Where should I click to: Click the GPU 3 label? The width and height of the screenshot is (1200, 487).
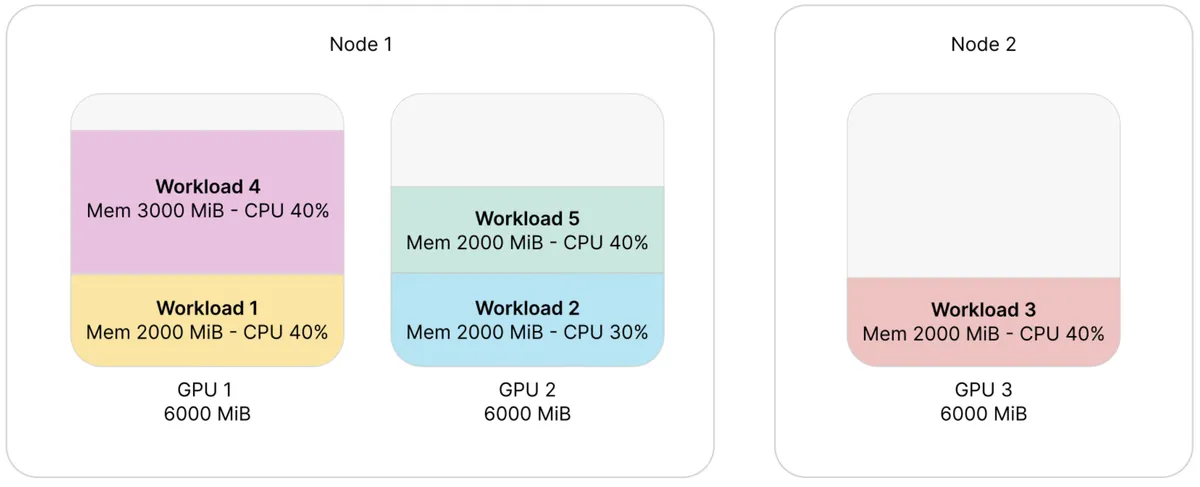(983, 390)
